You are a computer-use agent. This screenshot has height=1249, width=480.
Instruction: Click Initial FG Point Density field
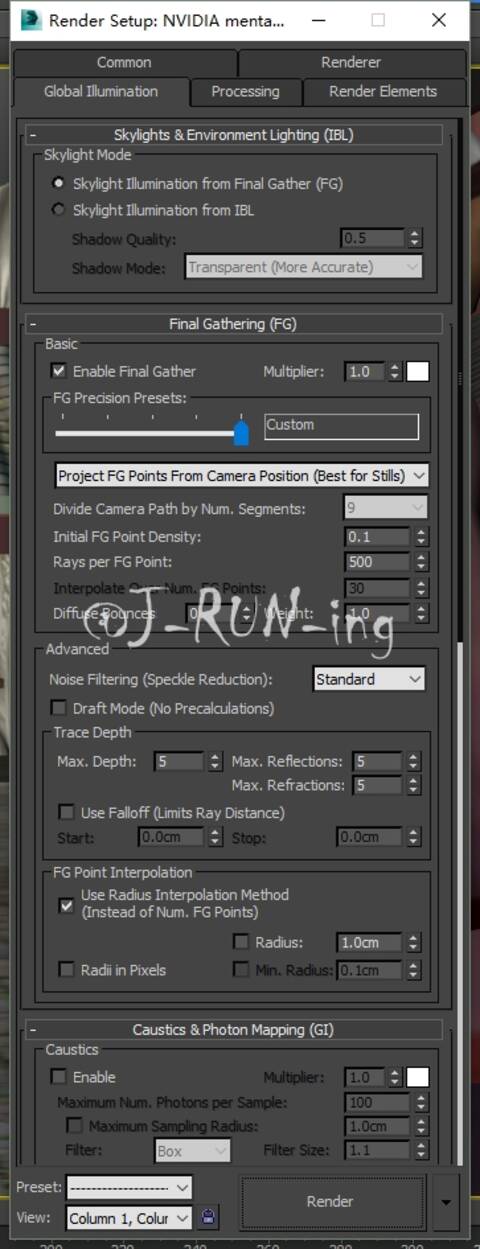tap(378, 537)
